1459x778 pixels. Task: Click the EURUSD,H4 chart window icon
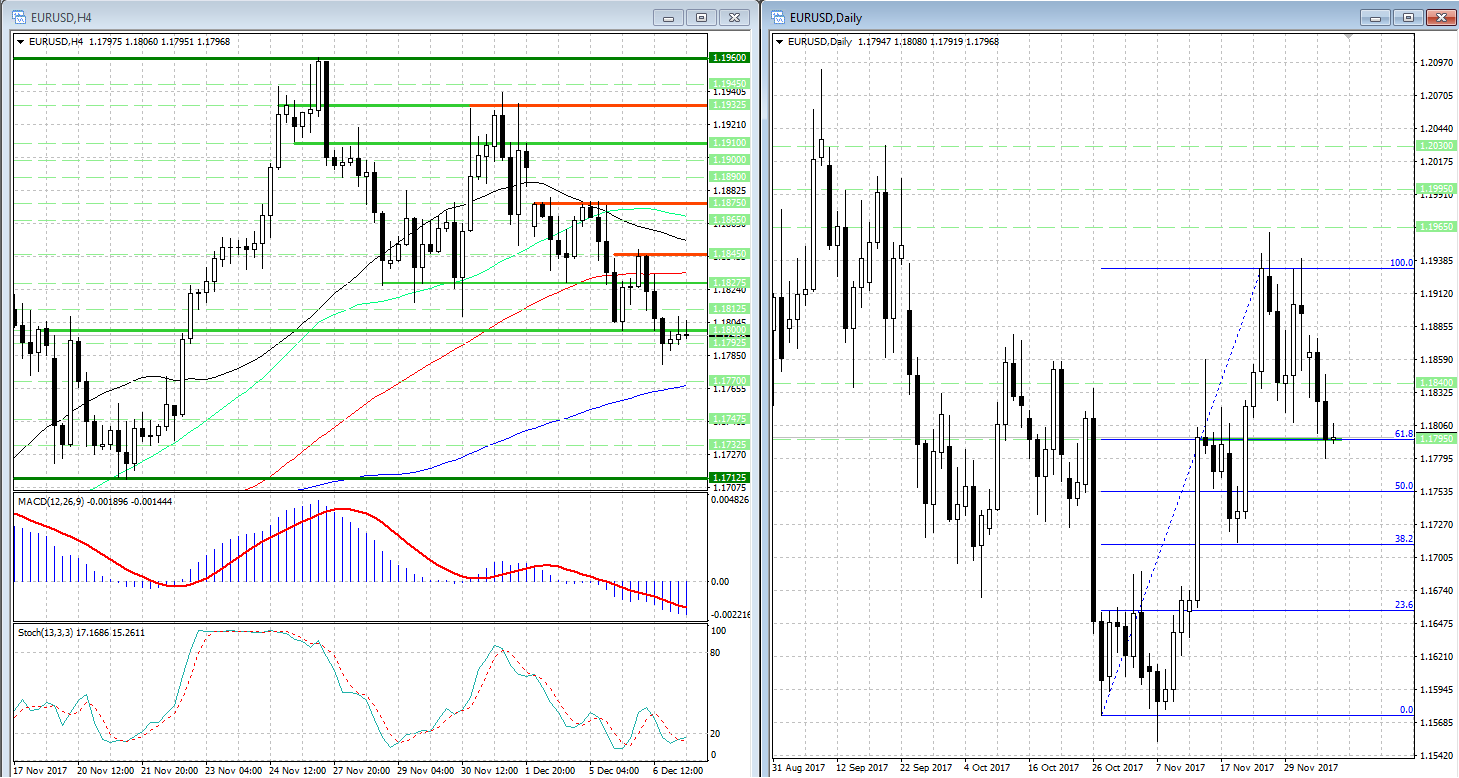coord(19,17)
